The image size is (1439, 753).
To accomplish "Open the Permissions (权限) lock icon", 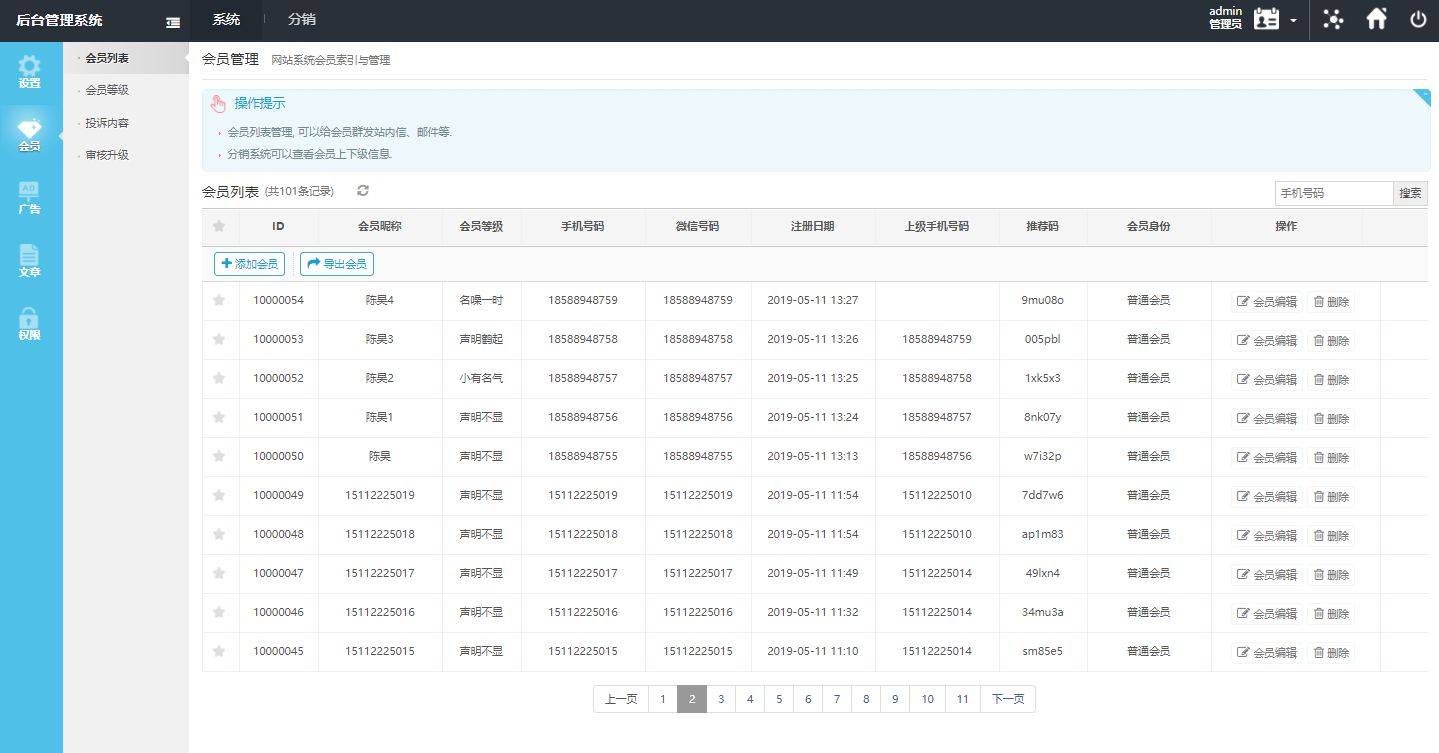I will pos(30,323).
